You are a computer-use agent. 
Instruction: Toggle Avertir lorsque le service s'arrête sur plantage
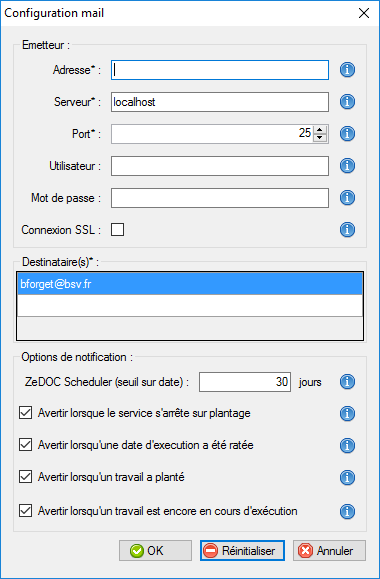pyautogui.click(x=25, y=413)
